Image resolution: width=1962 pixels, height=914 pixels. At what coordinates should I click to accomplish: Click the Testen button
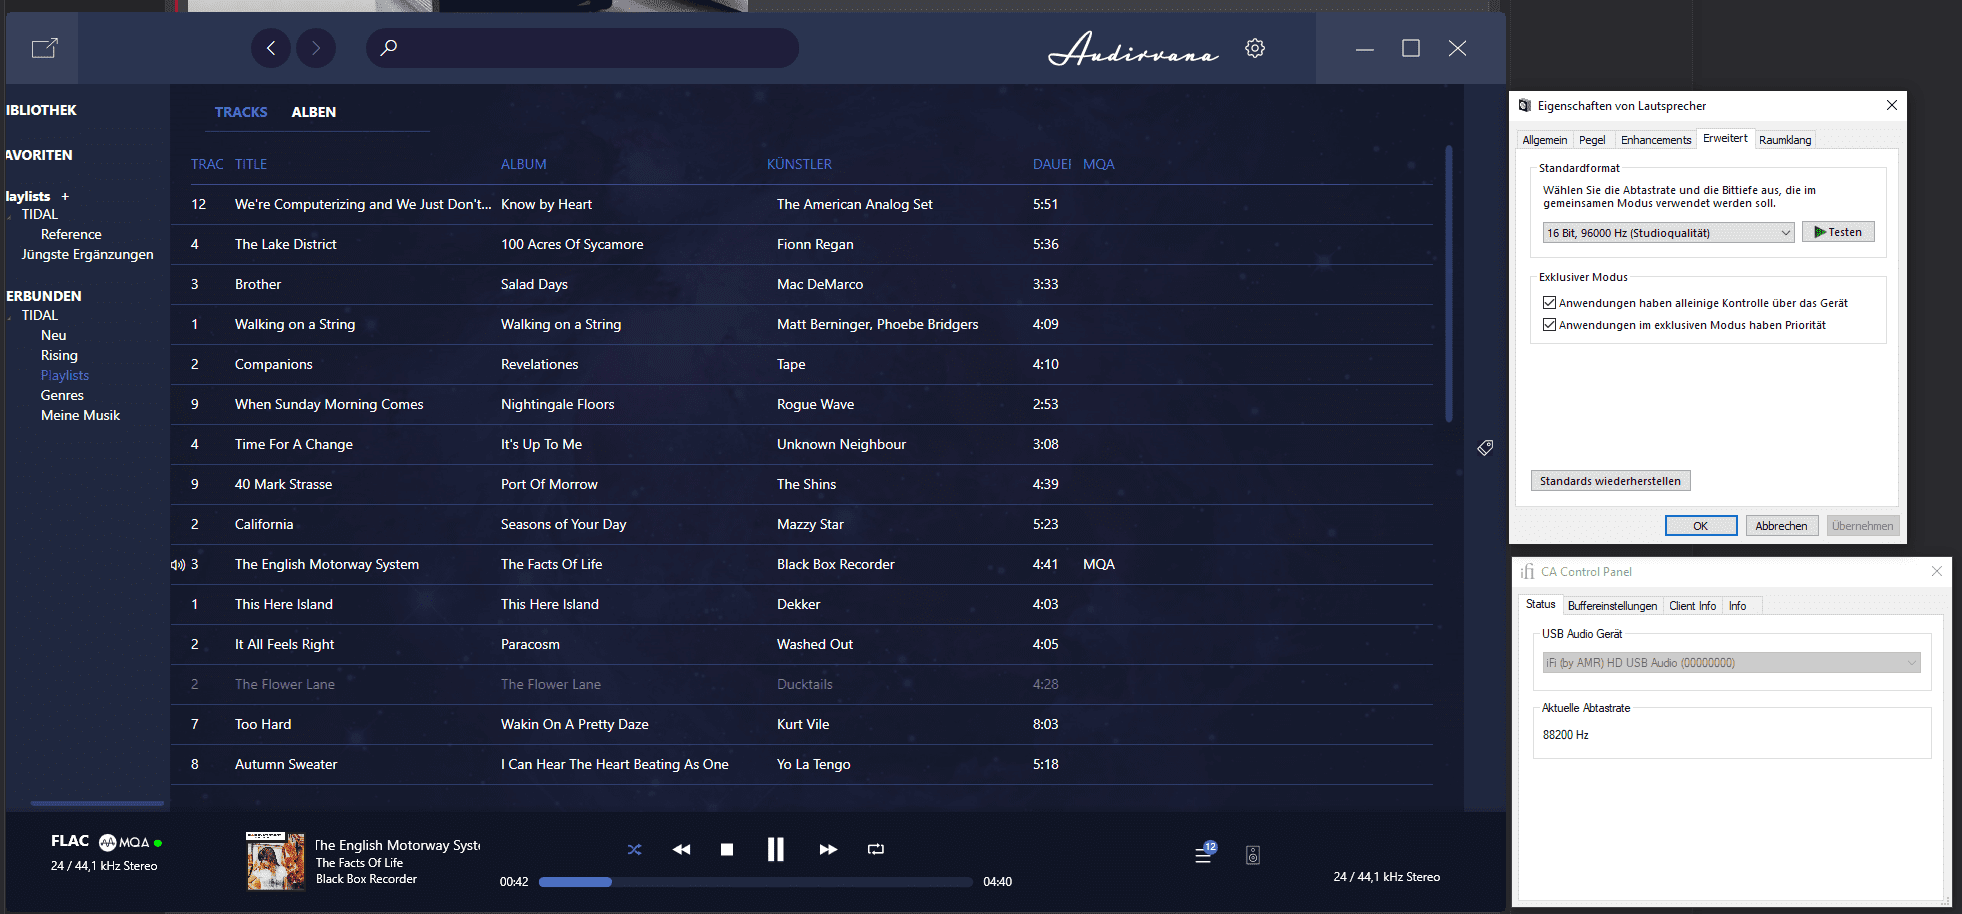[x=1838, y=232]
